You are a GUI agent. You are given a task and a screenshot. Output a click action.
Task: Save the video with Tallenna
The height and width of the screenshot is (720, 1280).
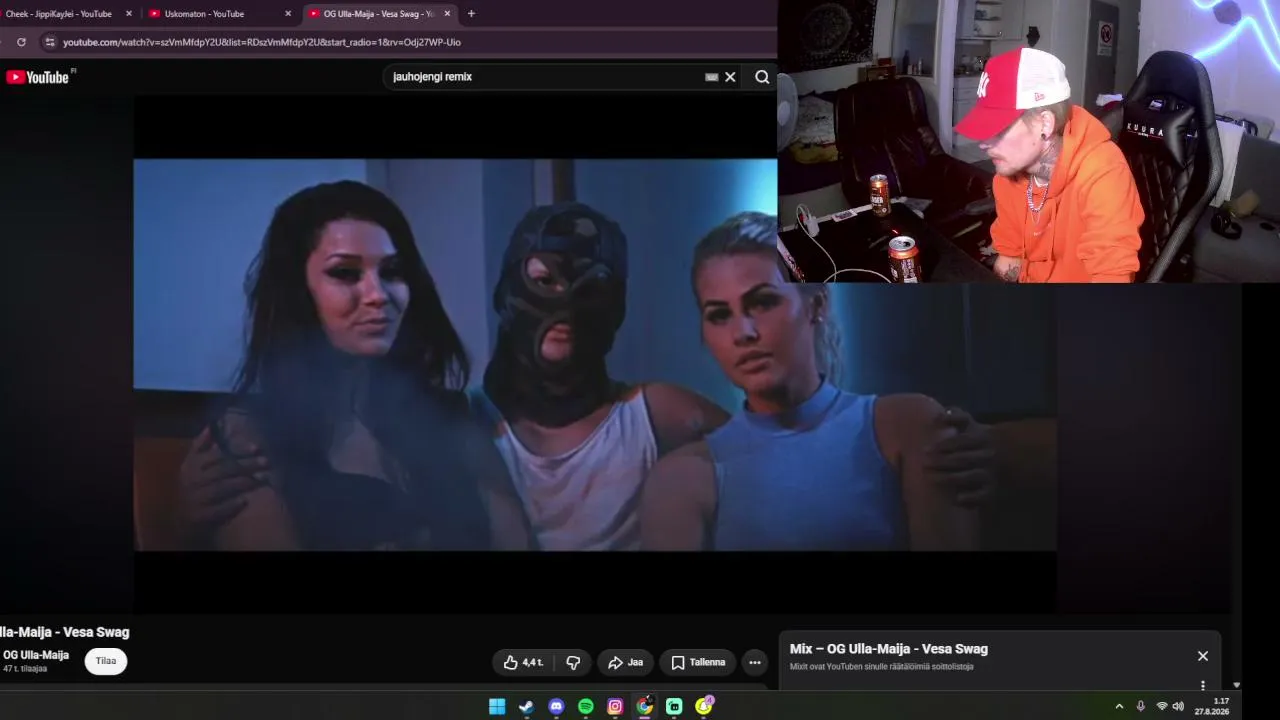pos(698,662)
